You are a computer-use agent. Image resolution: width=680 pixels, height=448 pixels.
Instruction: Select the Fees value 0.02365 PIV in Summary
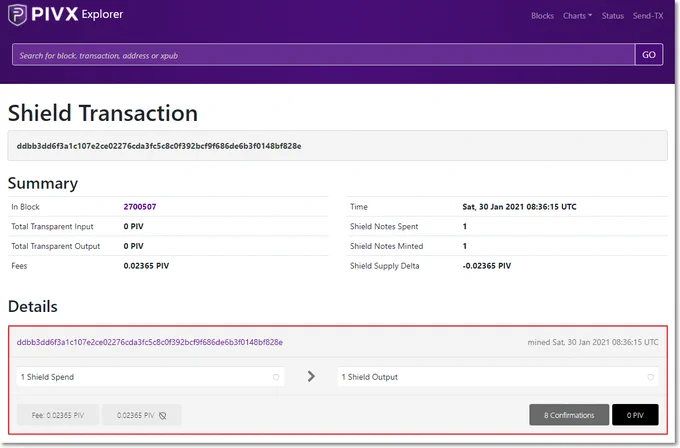tap(146, 266)
